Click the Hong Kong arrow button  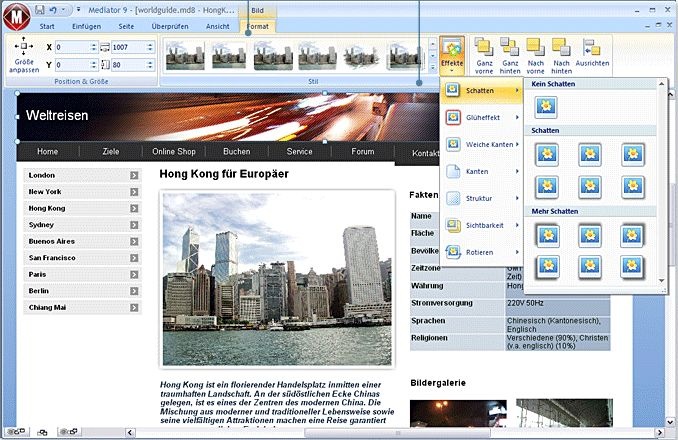(x=134, y=208)
